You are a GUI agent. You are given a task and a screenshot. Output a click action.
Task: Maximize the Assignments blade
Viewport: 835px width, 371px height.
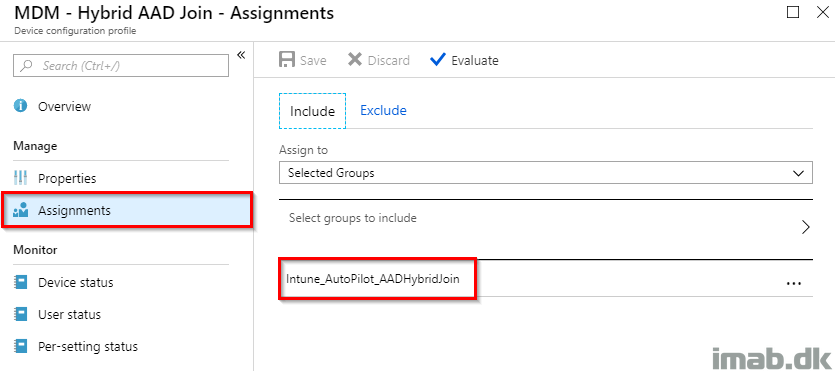(792, 12)
